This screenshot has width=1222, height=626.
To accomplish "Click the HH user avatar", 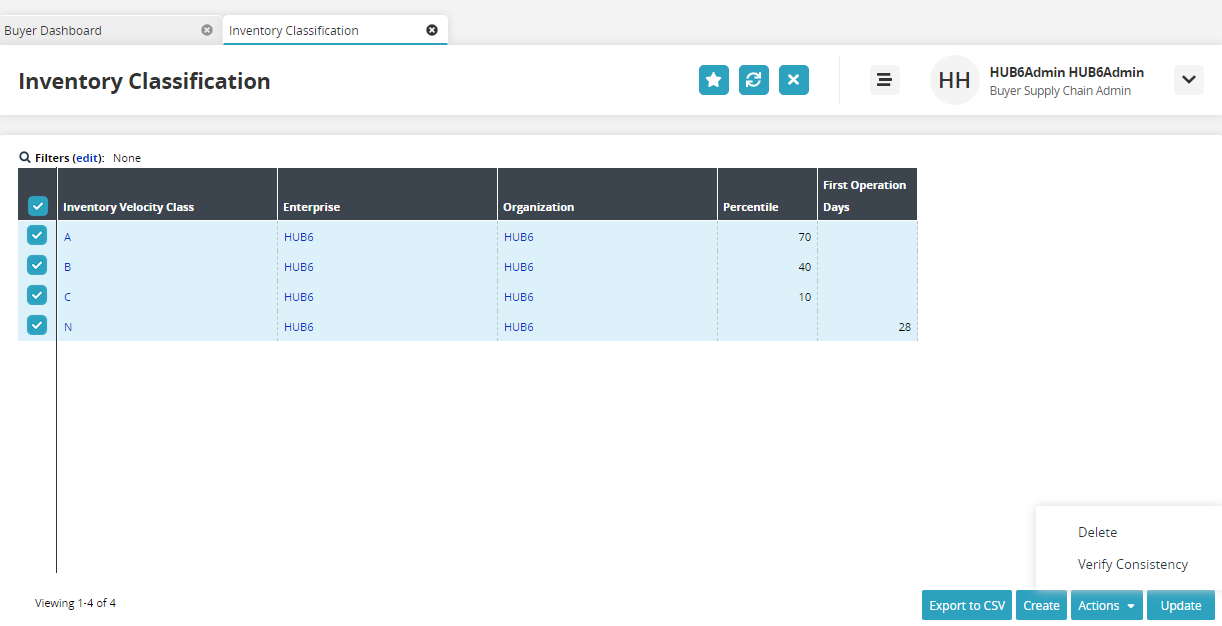I will click(954, 80).
